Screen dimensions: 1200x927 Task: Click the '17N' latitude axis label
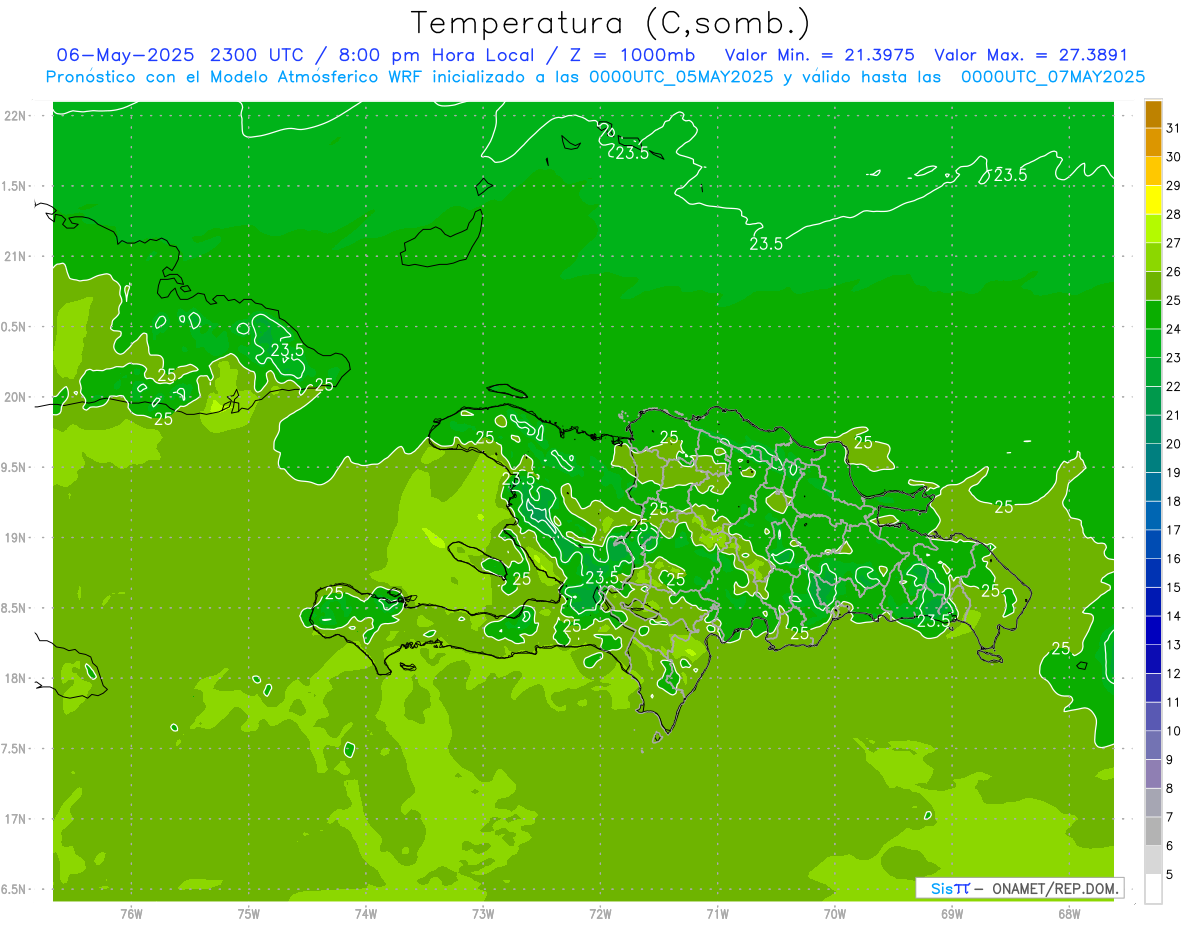point(15,819)
